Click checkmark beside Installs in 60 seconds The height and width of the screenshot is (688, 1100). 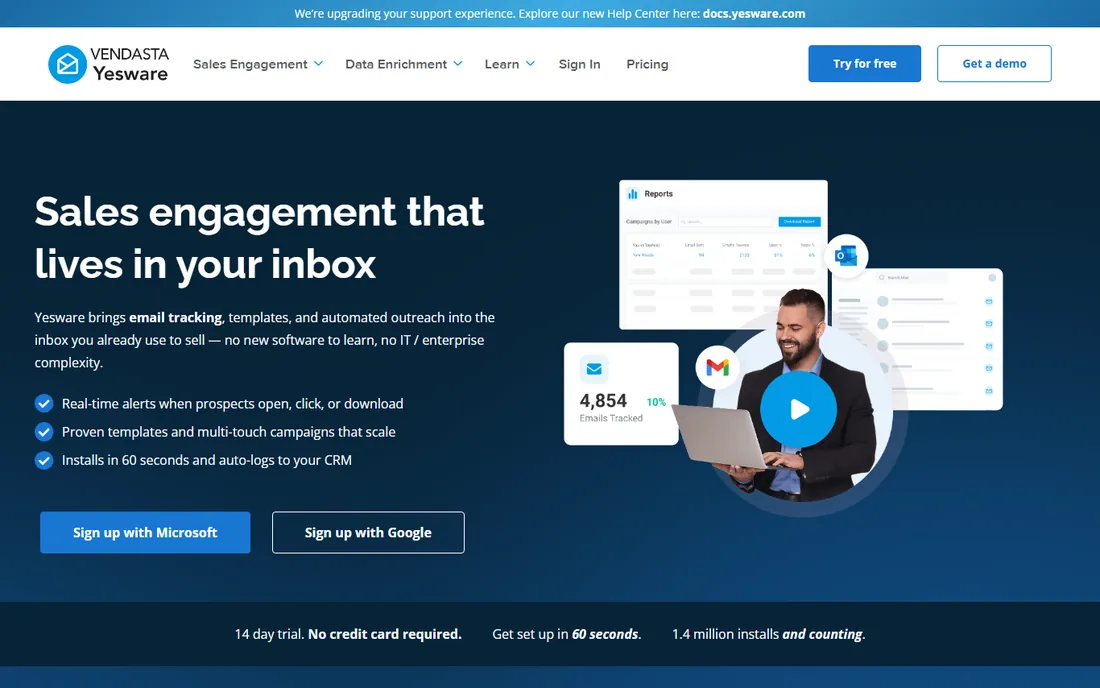pos(43,460)
